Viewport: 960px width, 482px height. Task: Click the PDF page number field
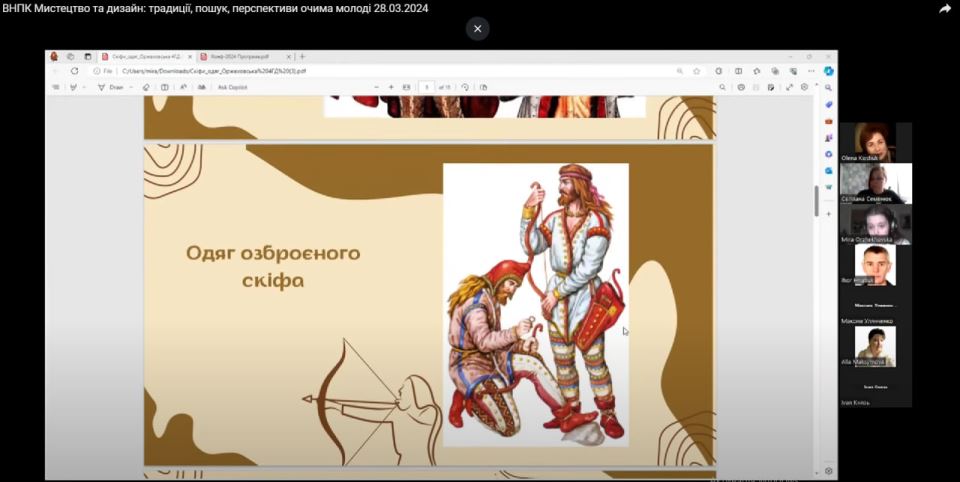pyautogui.click(x=427, y=87)
